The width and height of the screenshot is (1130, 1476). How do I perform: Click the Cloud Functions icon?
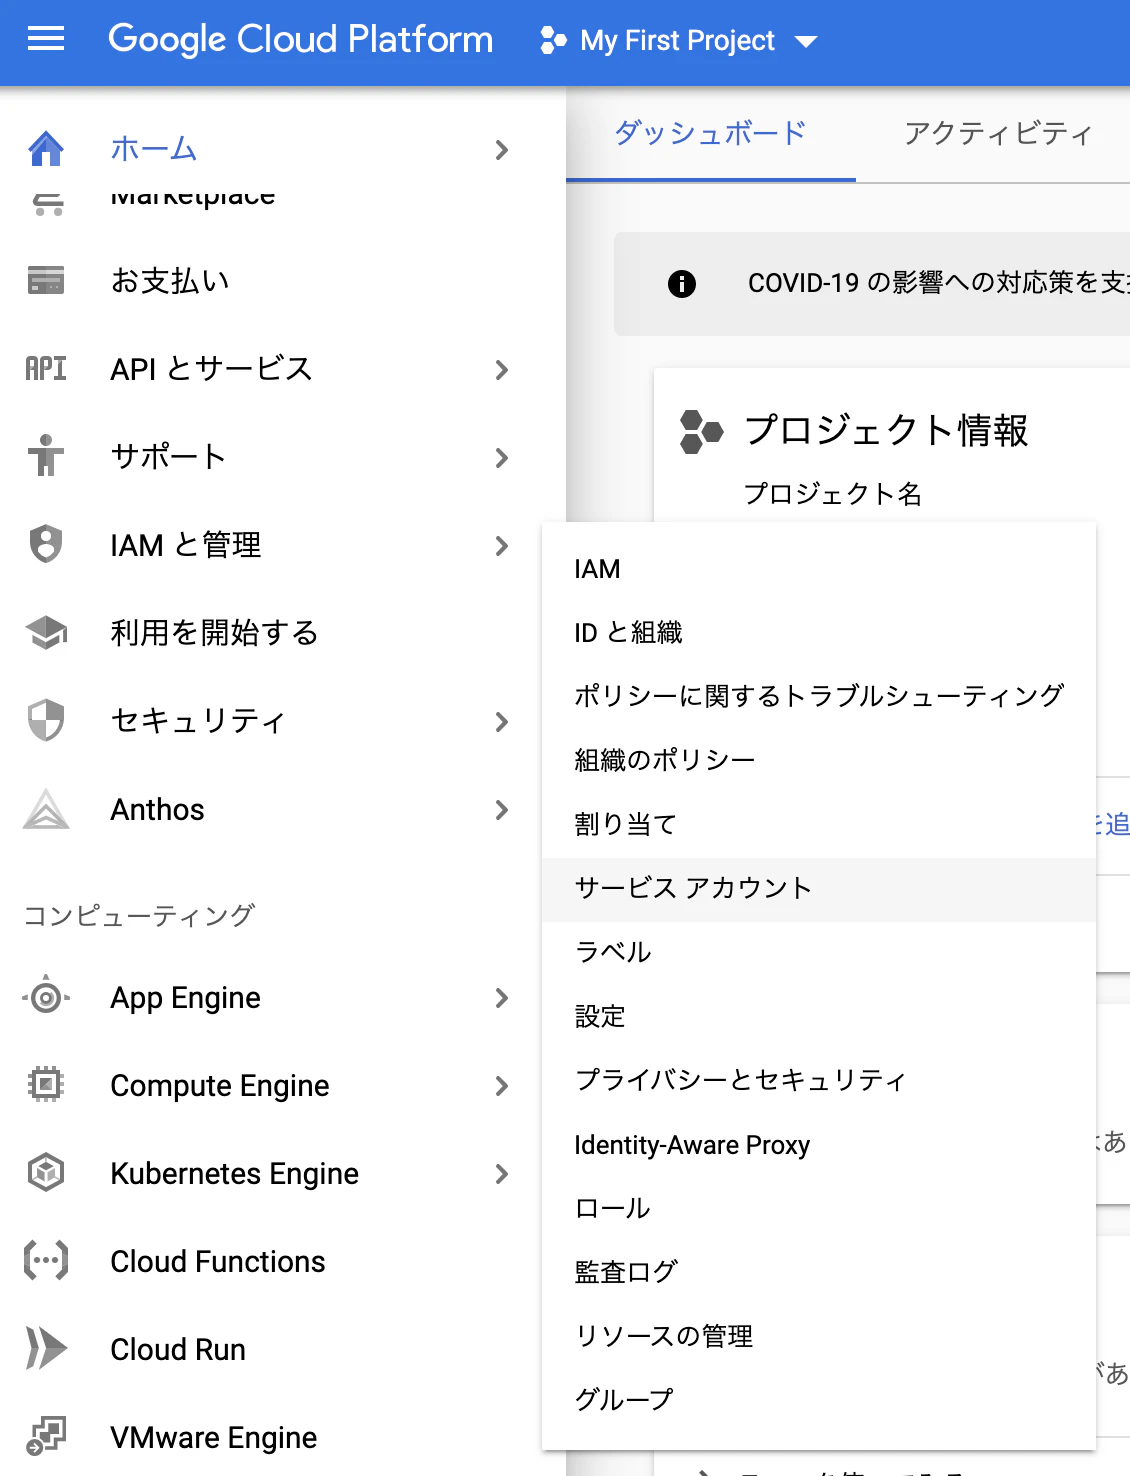pyautogui.click(x=45, y=1261)
